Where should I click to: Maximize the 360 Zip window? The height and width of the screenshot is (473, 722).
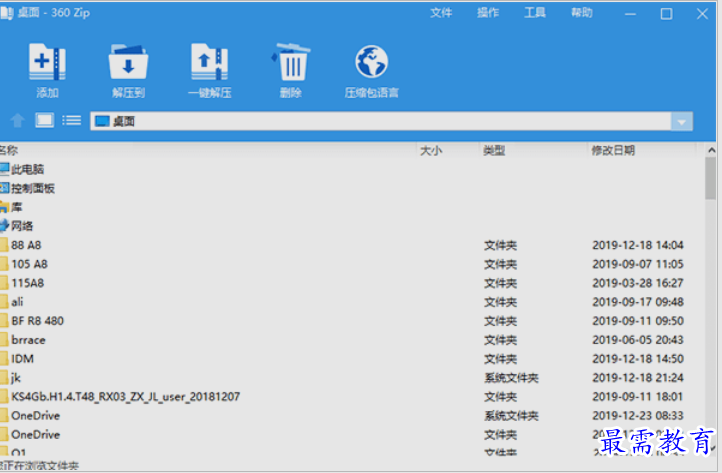coord(666,14)
